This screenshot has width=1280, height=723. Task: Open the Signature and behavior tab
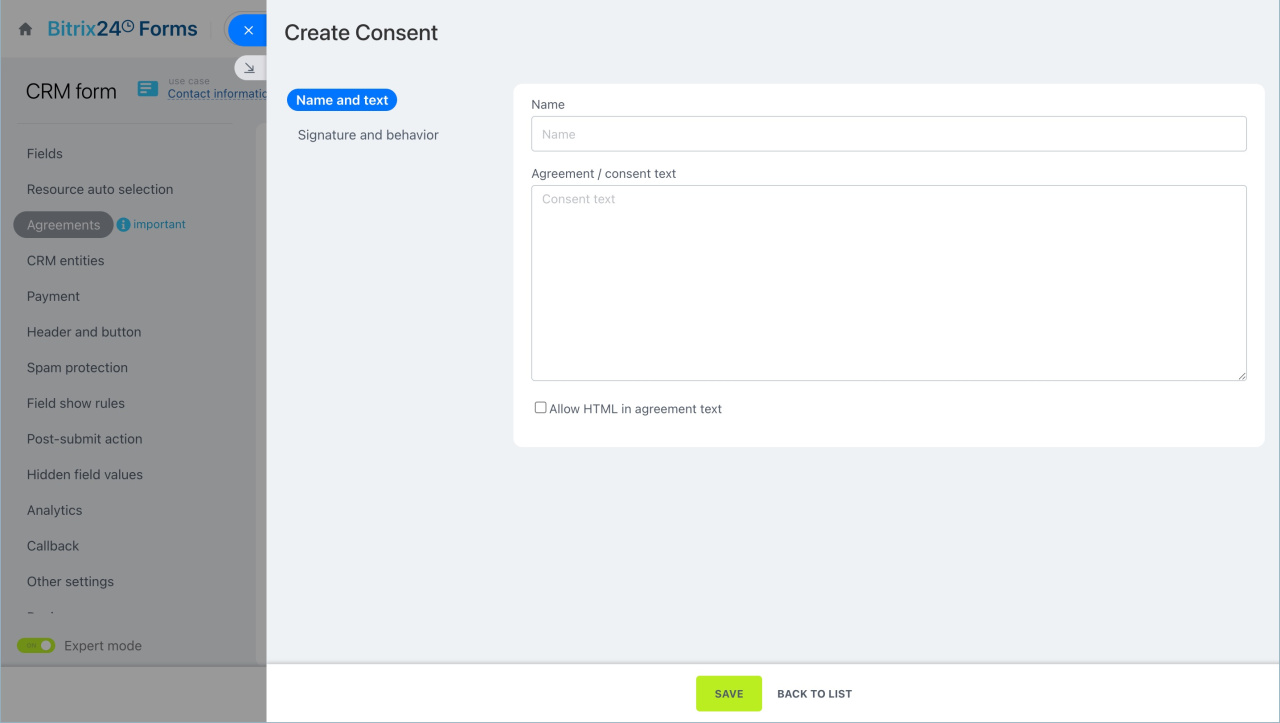pyautogui.click(x=368, y=135)
